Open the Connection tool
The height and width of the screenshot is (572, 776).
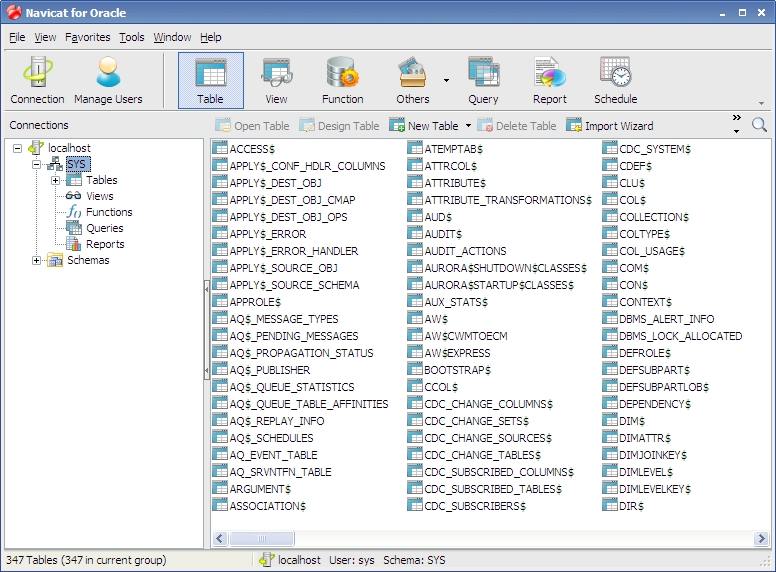click(38, 81)
